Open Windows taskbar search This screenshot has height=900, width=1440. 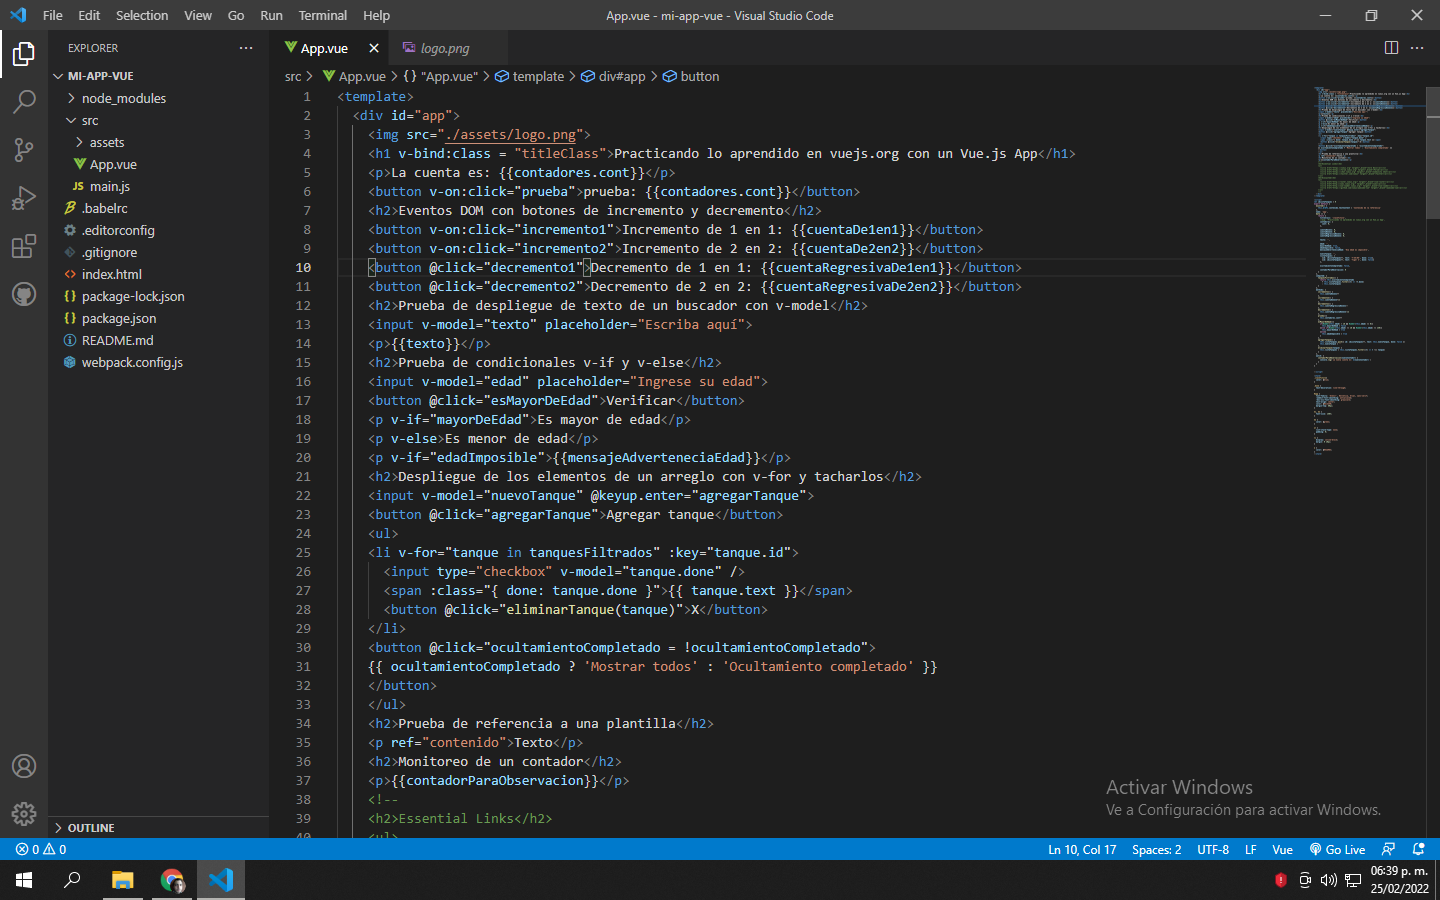pyautogui.click(x=72, y=880)
